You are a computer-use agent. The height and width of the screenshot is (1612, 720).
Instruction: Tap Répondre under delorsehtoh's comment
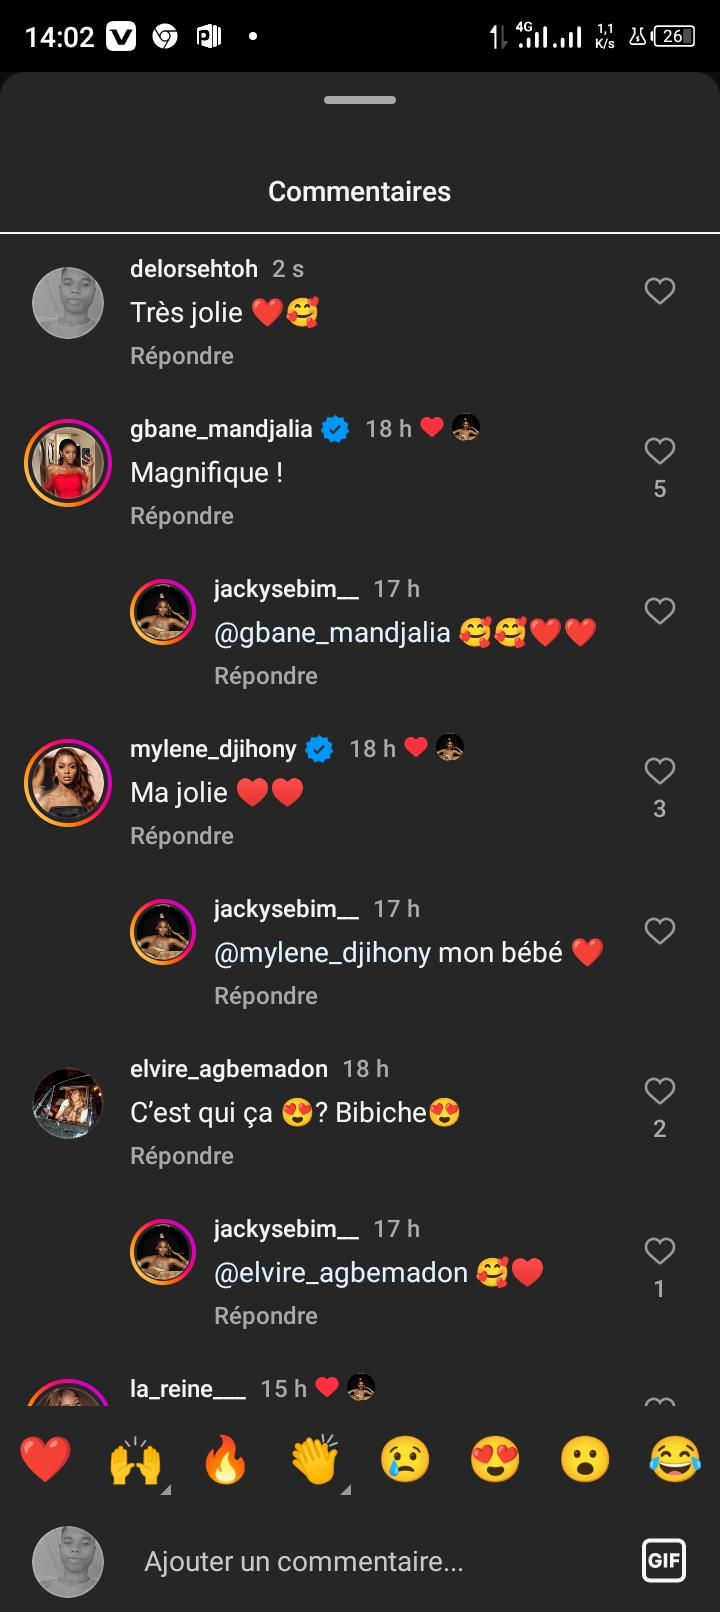coord(182,356)
